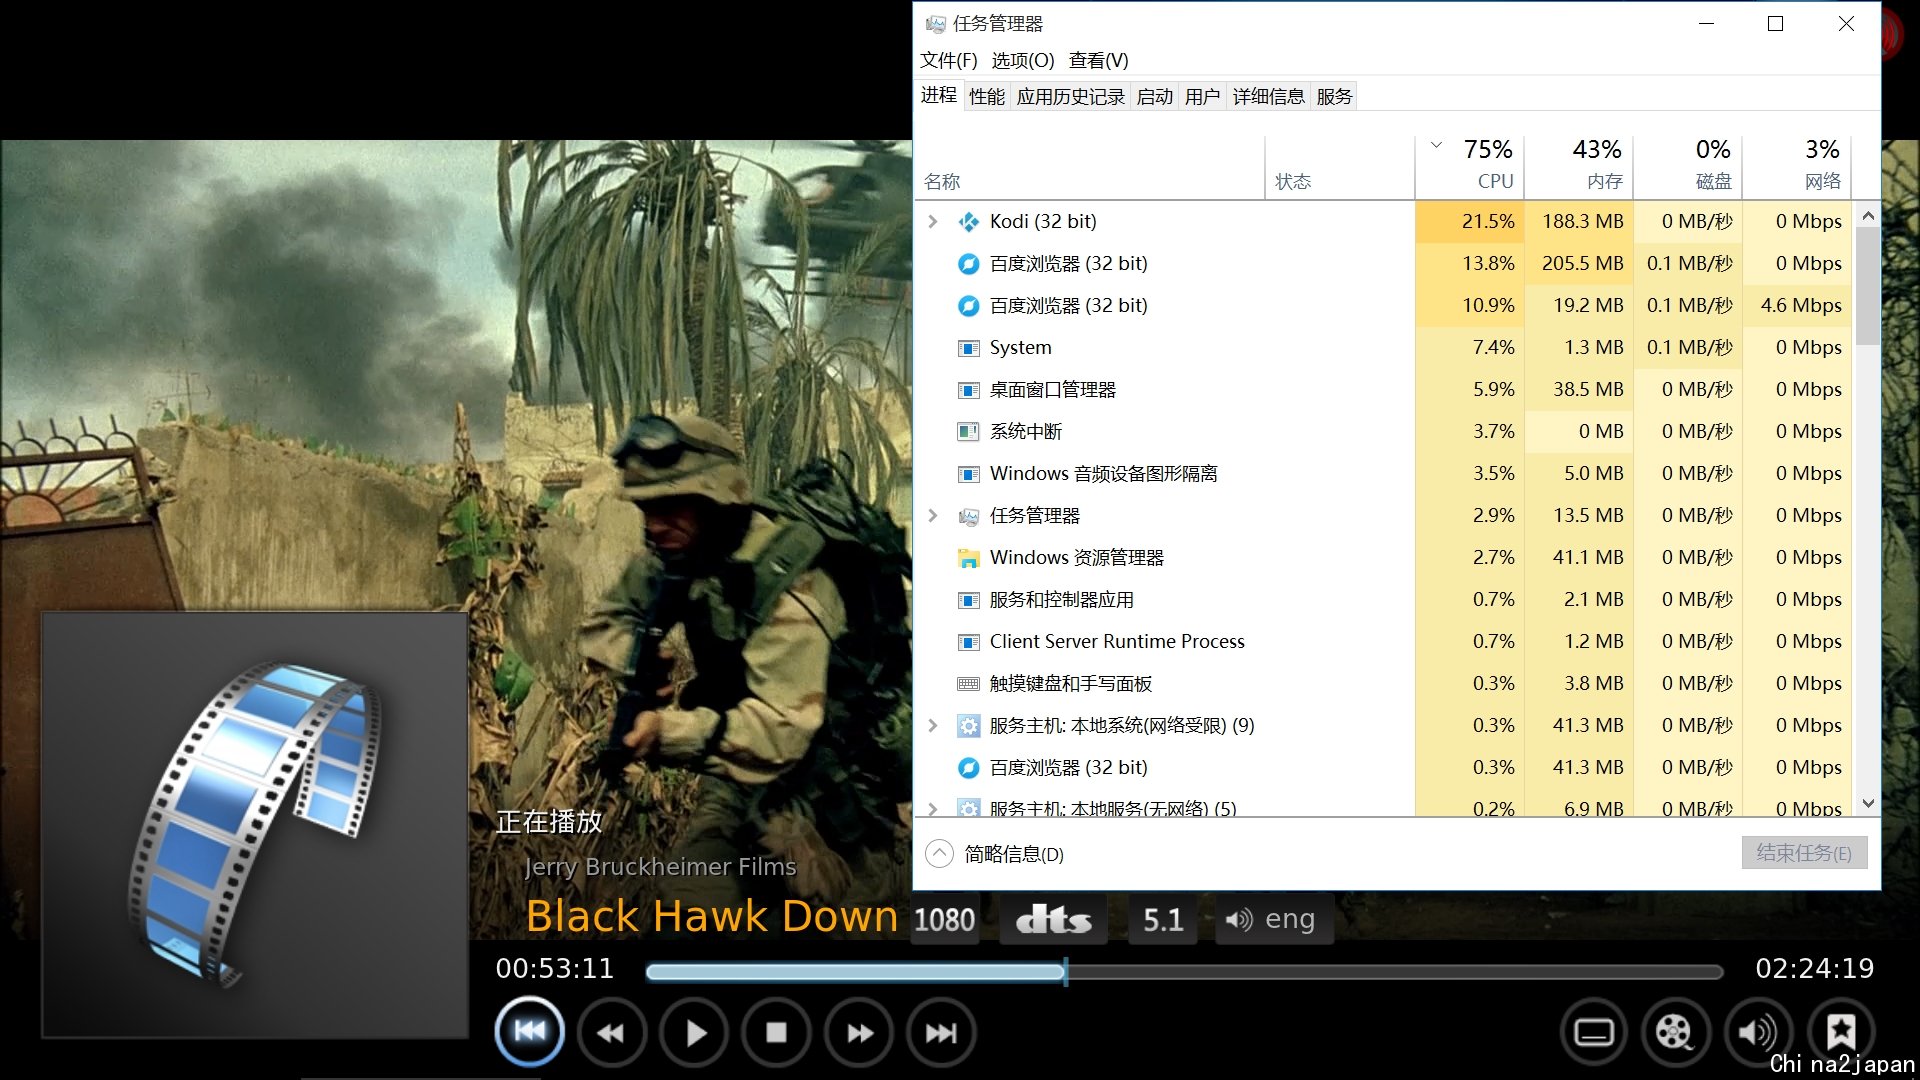Sort by 状态 column header
Screen dimensions: 1920x1080
pos(1340,166)
